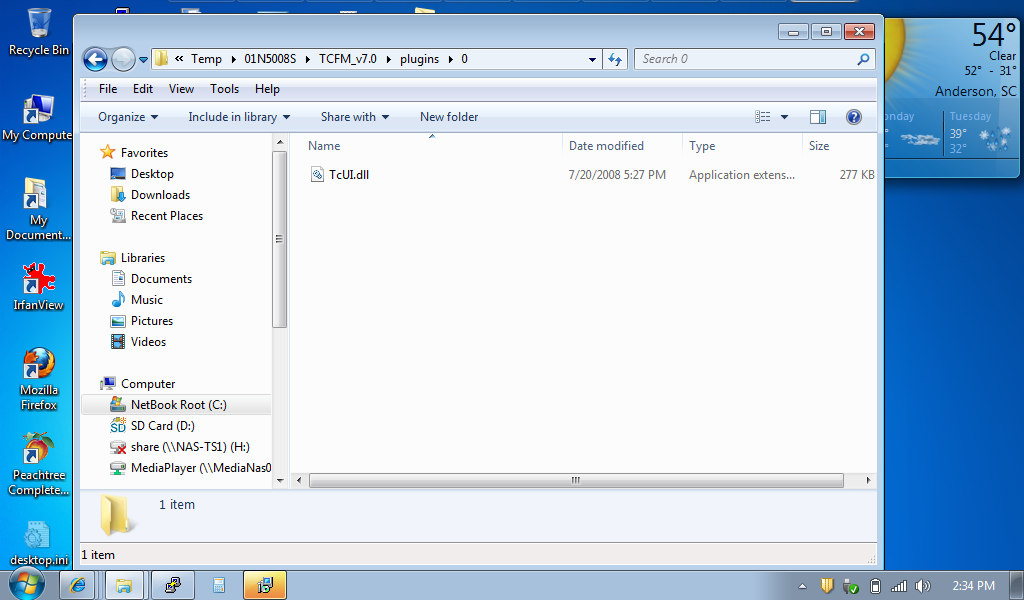Open the Music library
Viewport: 1024px width, 600px height.
[146, 300]
